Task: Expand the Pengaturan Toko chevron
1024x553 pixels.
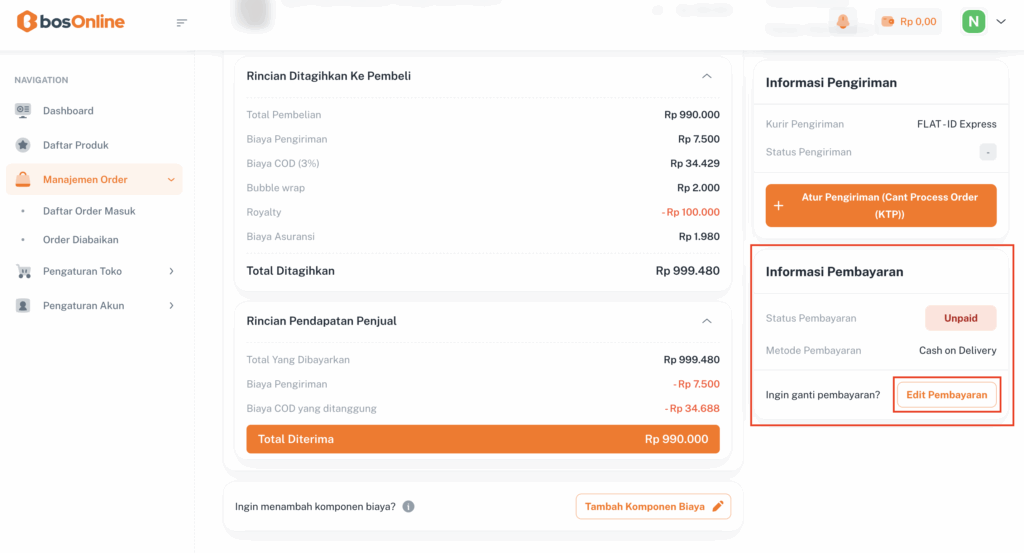Action: (171, 271)
